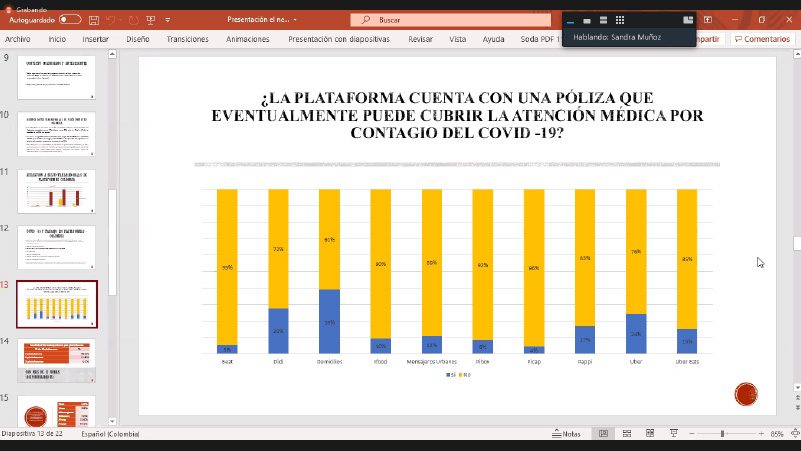Open Presentación con diapositivas tab
The image size is (801, 451).
click(x=339, y=39)
